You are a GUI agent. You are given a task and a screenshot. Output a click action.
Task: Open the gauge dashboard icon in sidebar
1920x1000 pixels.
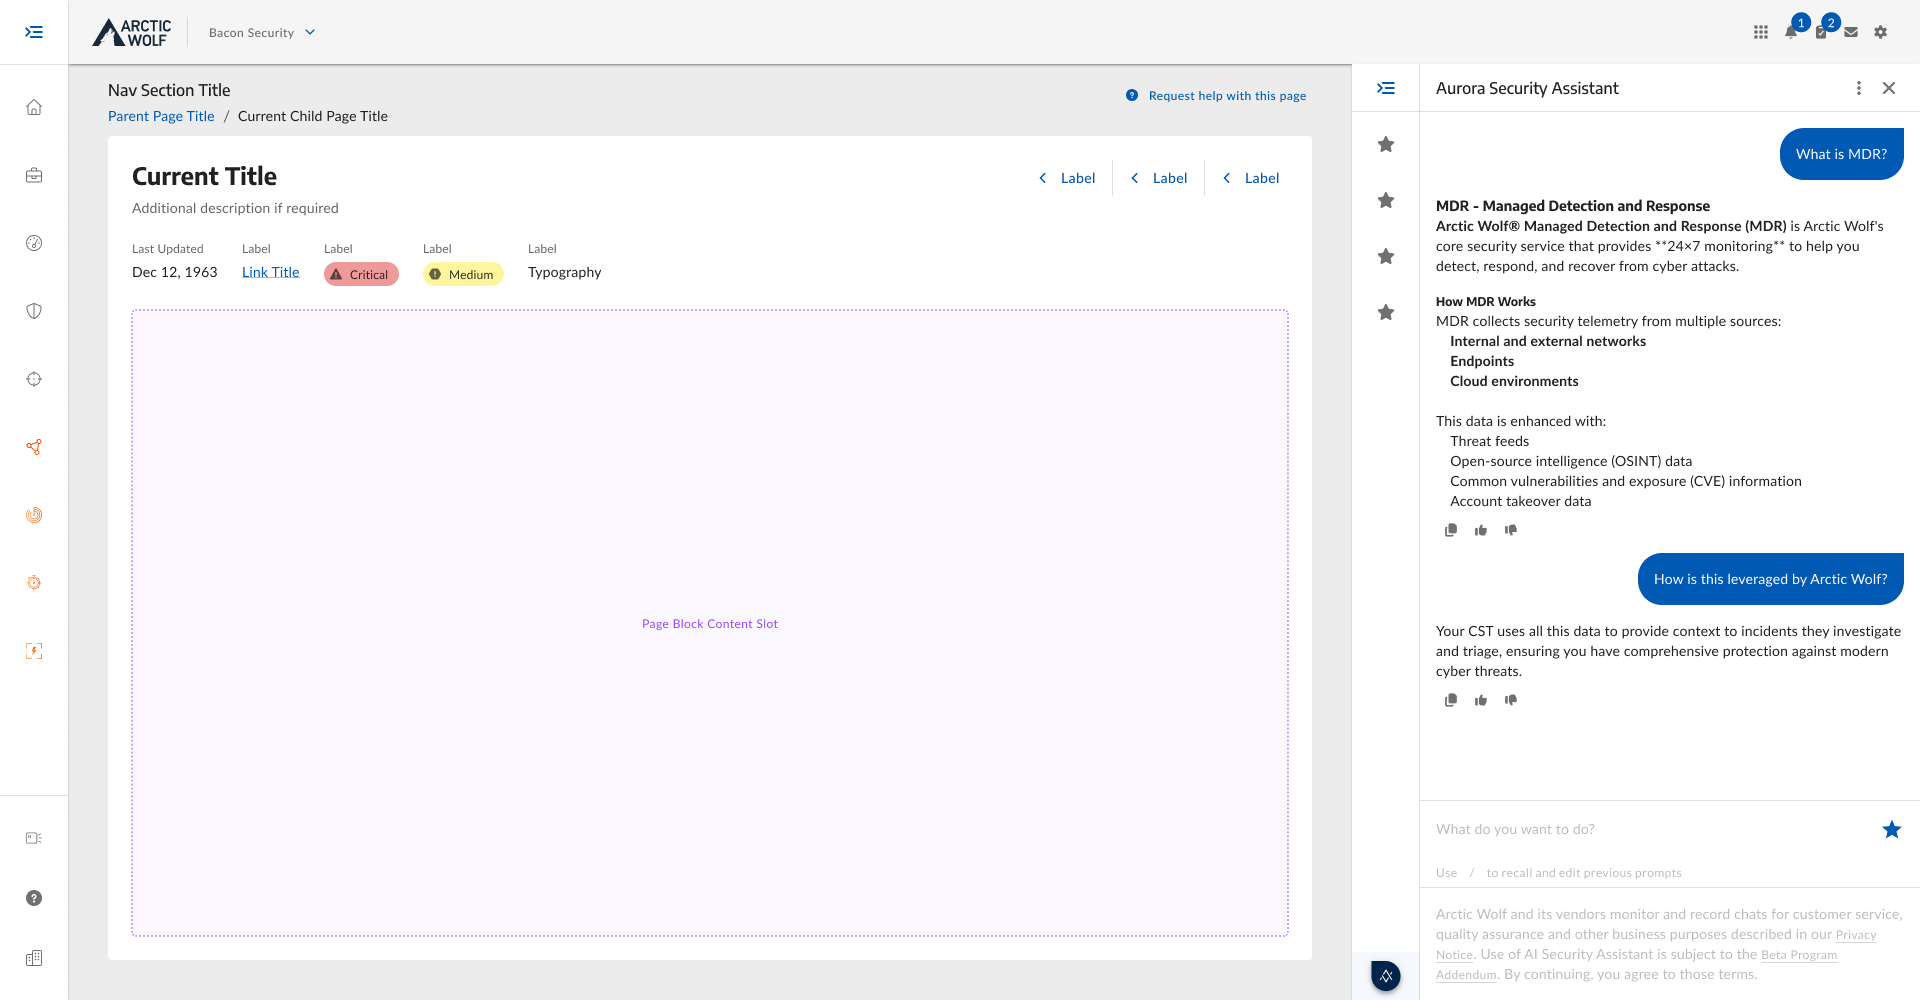34,243
